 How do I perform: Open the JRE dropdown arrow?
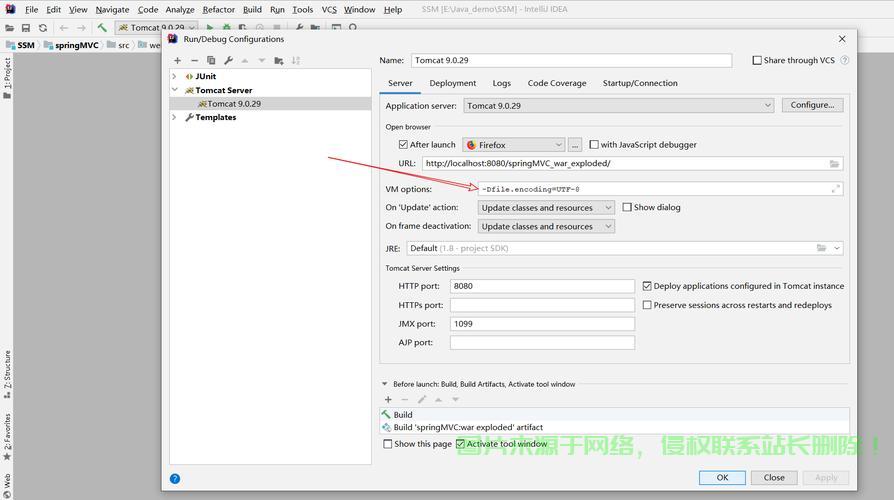pos(836,248)
